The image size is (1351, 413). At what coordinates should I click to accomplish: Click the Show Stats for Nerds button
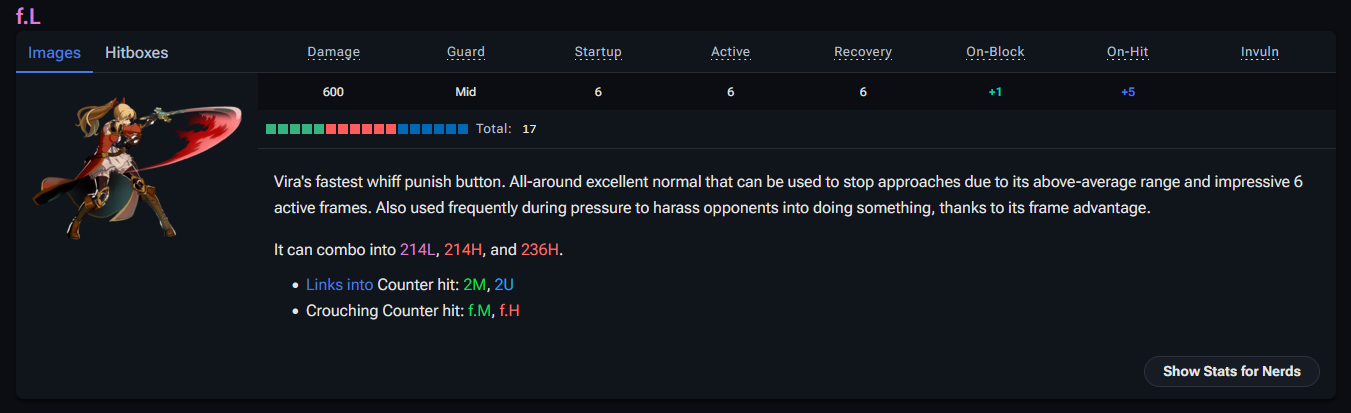point(1231,371)
